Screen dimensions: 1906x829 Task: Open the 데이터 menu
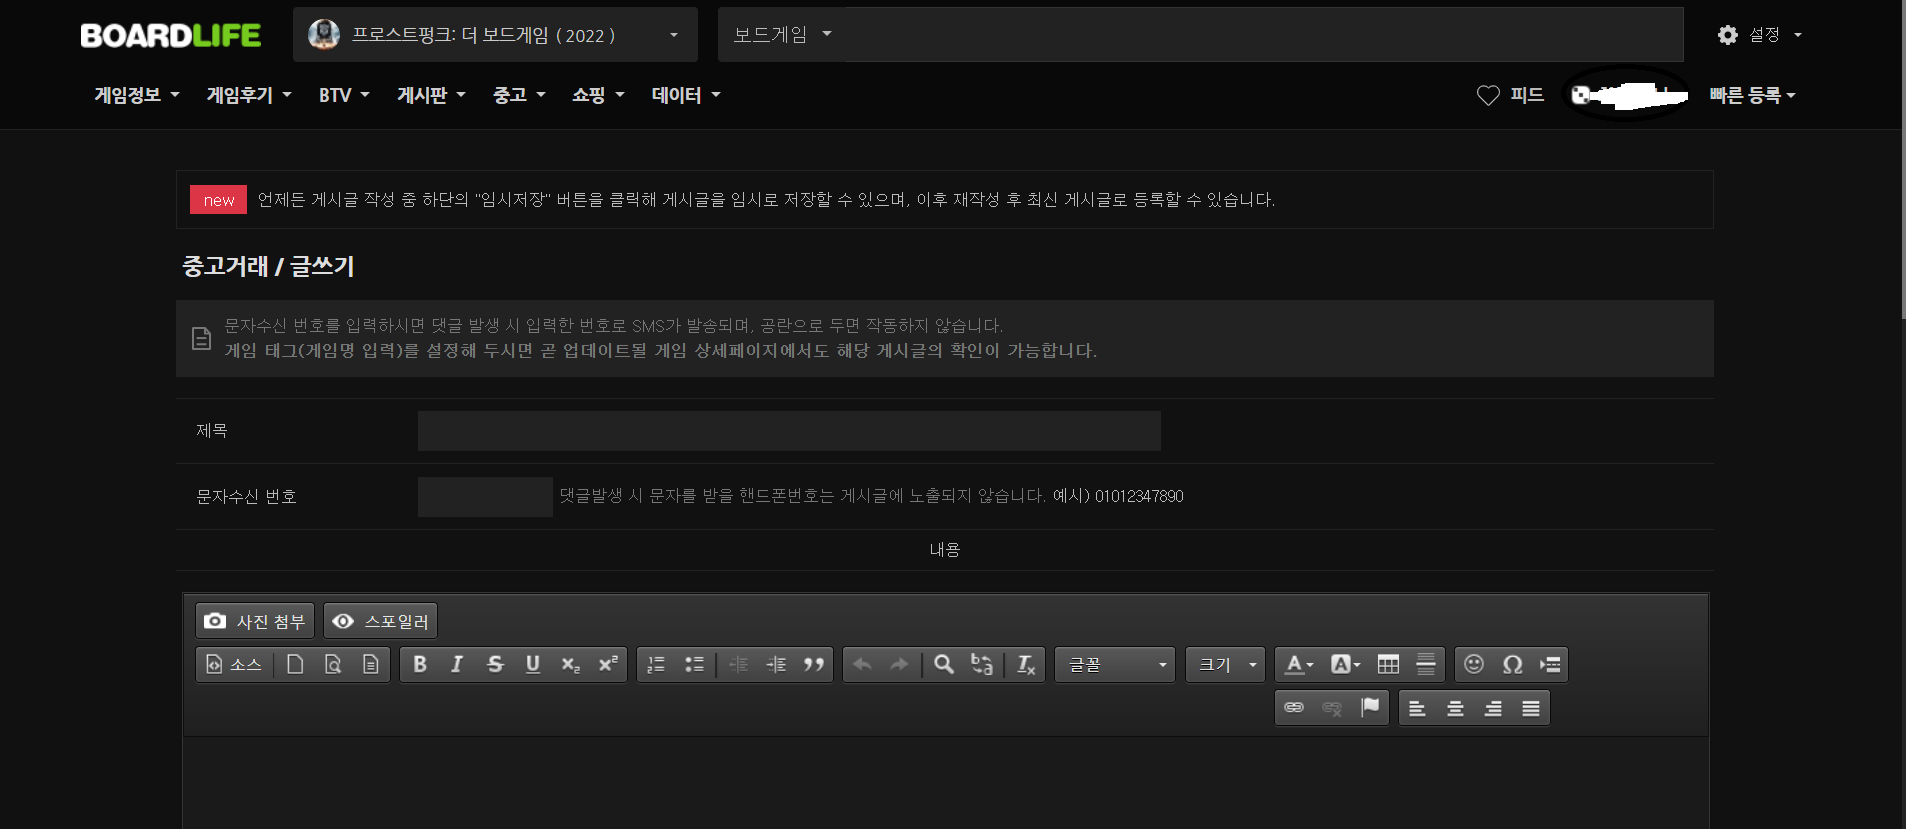686,95
